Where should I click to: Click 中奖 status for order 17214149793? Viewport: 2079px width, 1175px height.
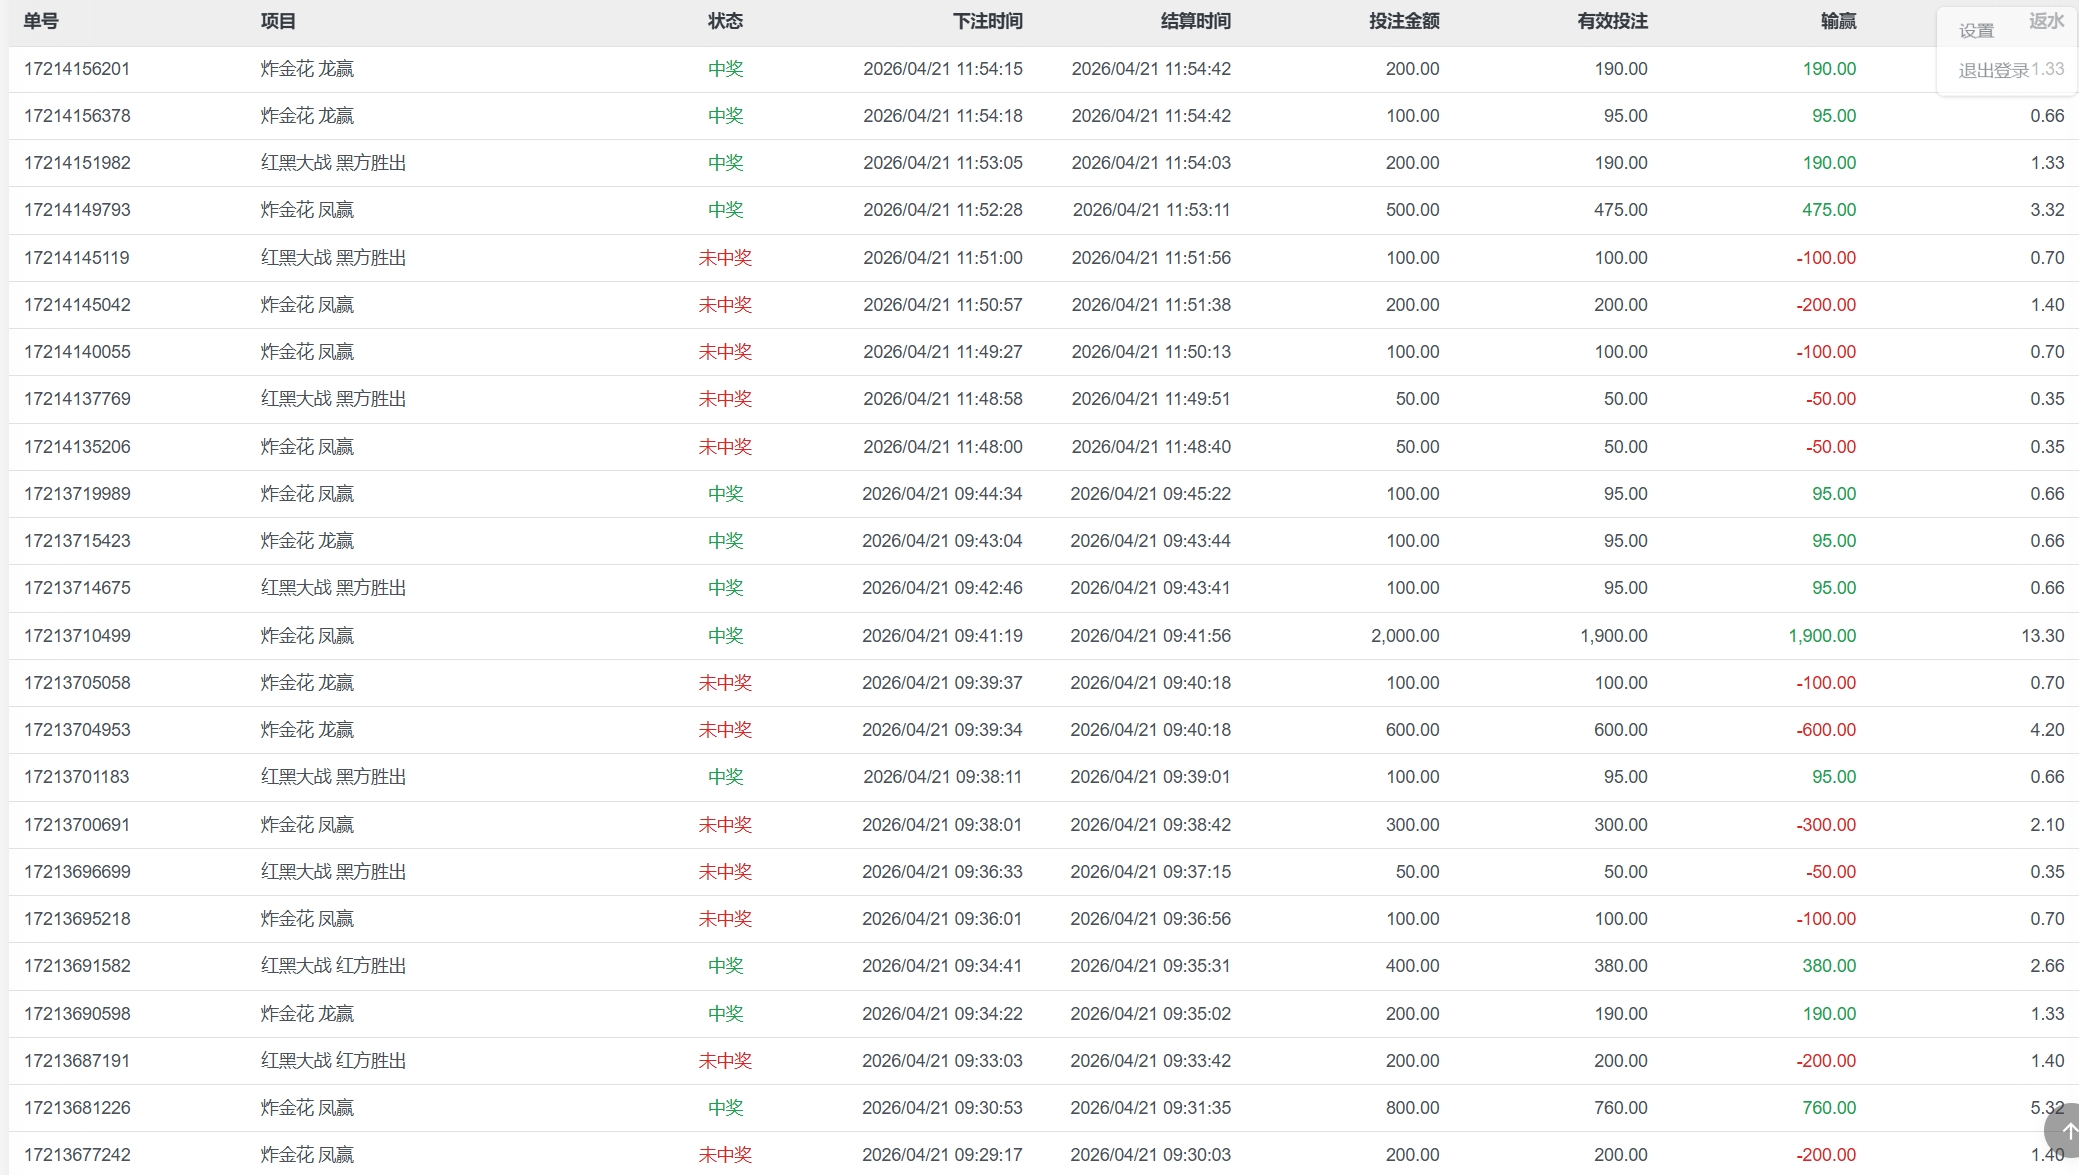pos(725,210)
